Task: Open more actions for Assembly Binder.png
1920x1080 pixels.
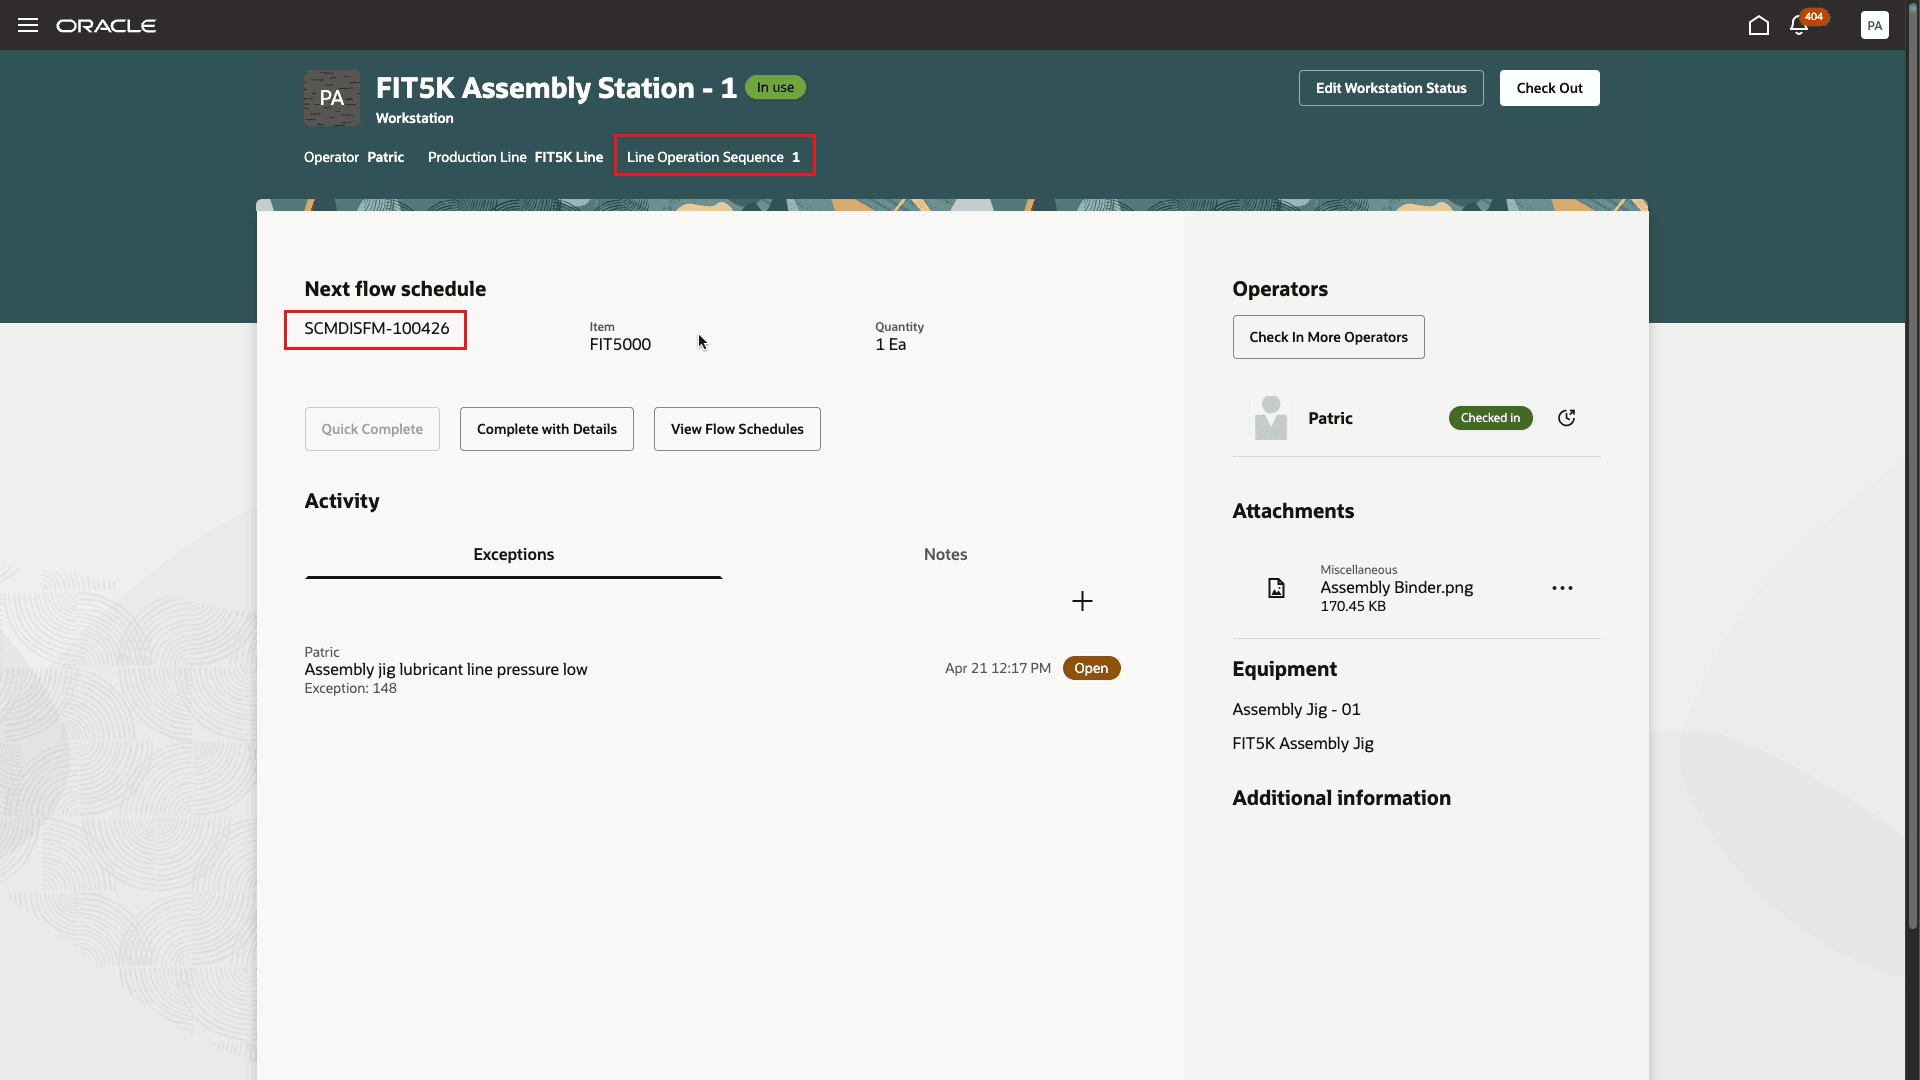Action: click(1562, 588)
